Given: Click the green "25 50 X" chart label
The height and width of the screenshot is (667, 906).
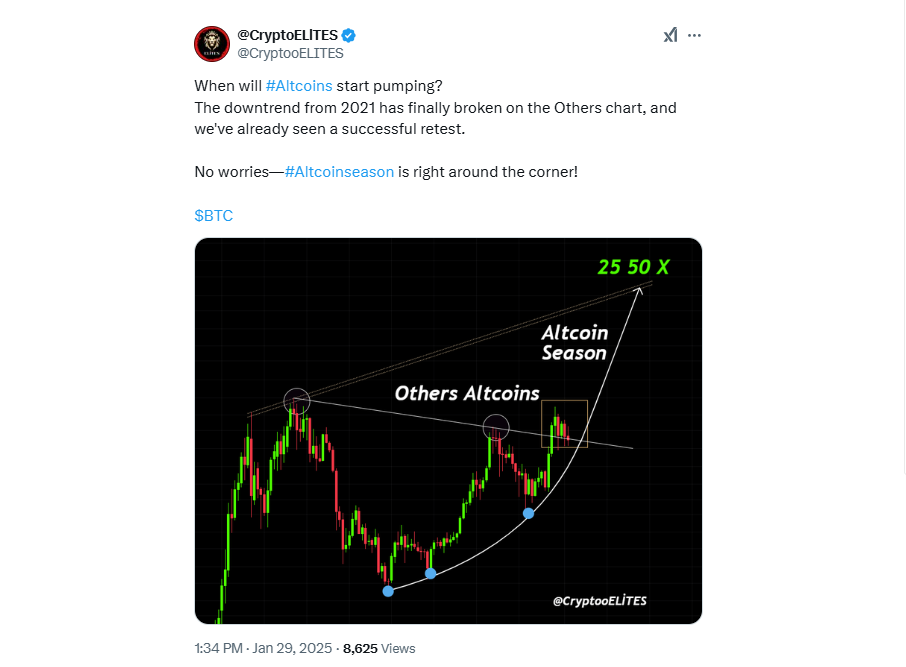Looking at the screenshot, I should [635, 267].
